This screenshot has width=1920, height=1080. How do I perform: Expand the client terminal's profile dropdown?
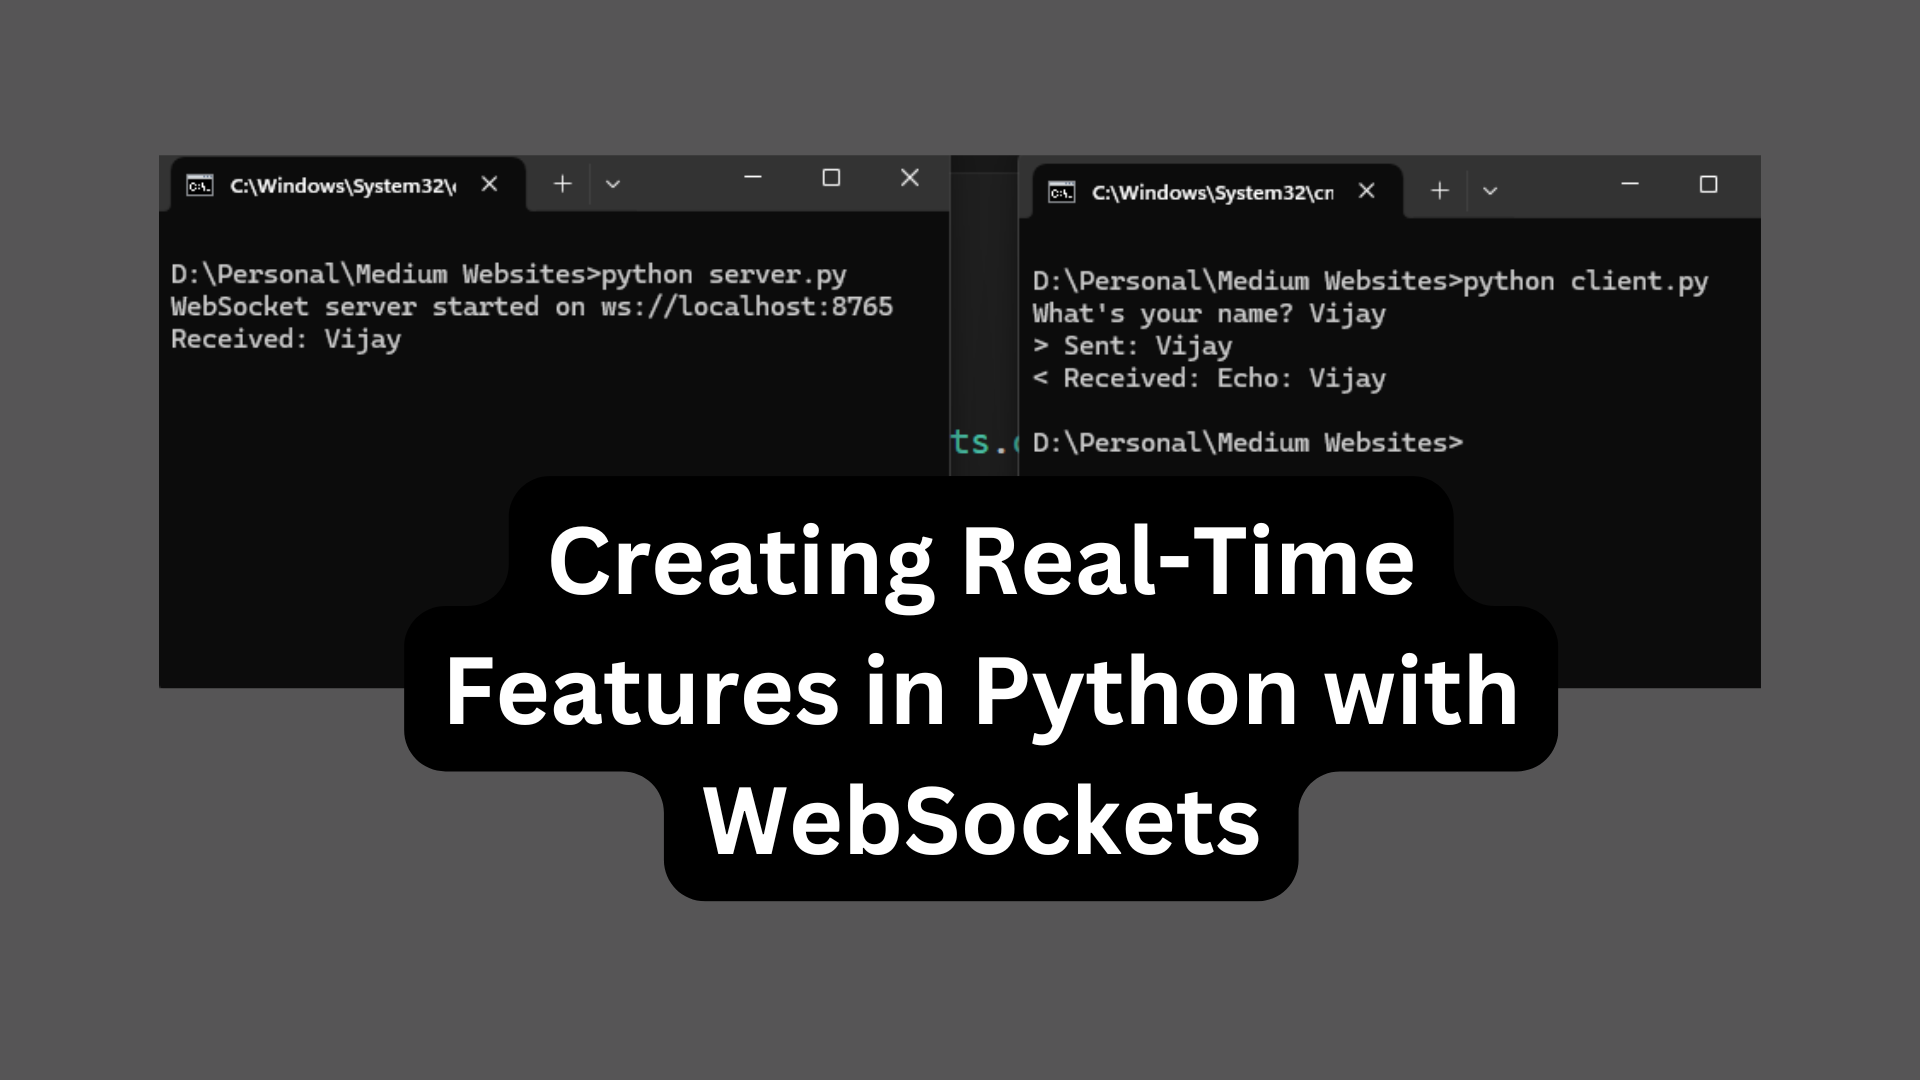pyautogui.click(x=1489, y=191)
